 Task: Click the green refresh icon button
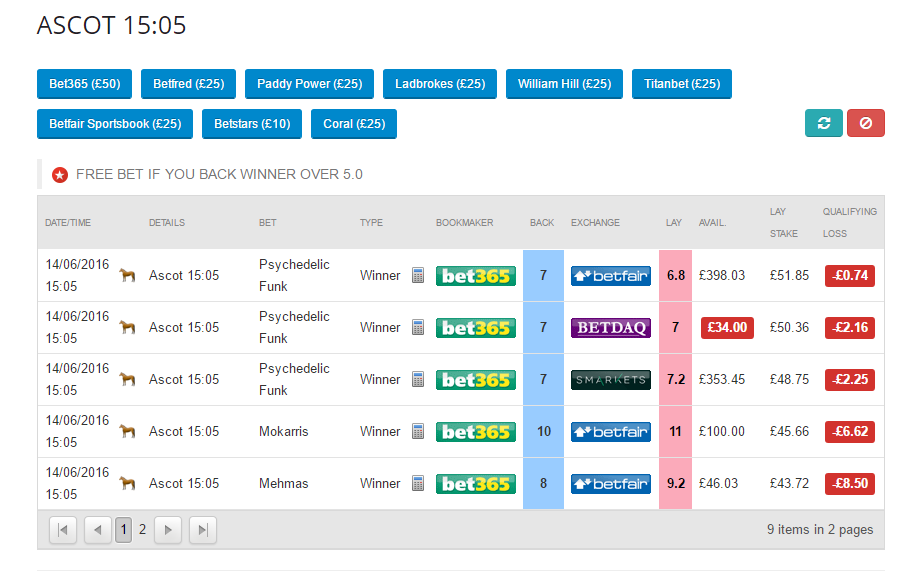pos(823,123)
